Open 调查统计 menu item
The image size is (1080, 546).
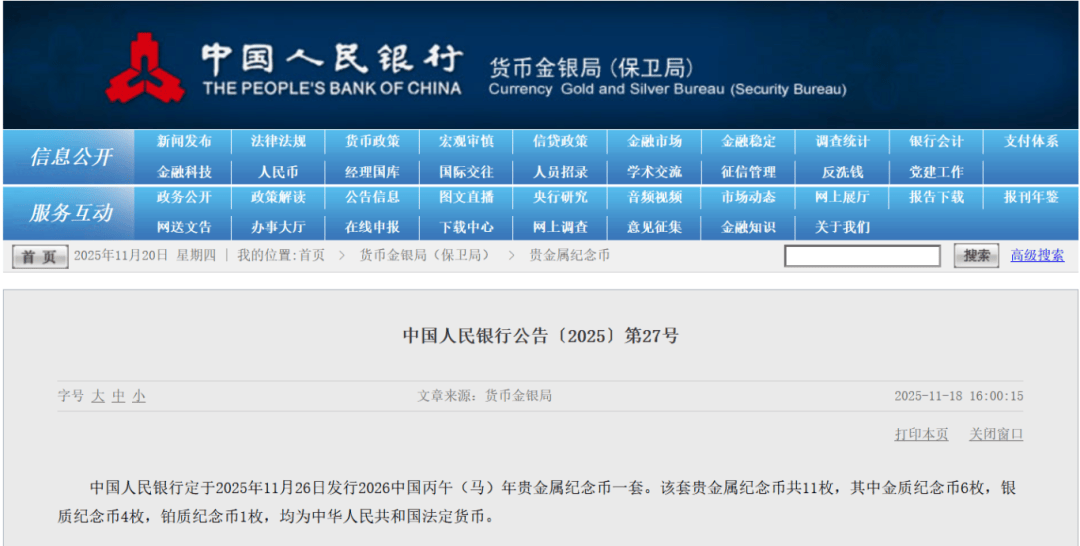click(x=842, y=142)
